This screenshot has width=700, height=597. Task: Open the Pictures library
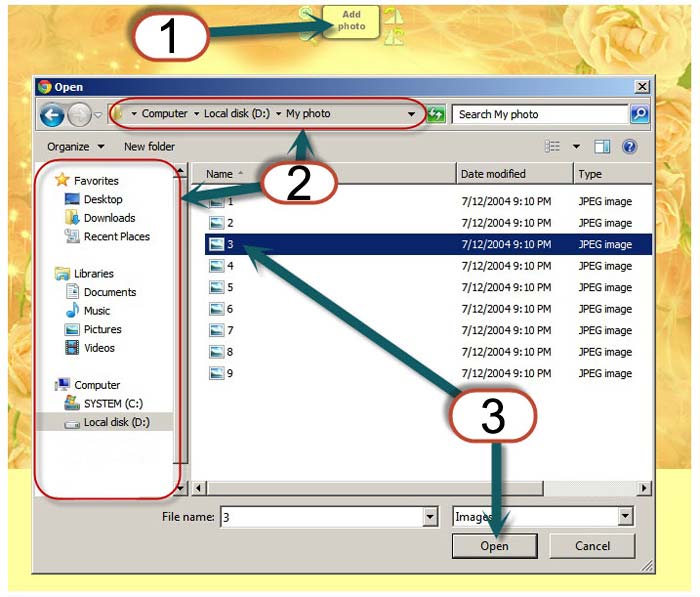point(102,330)
